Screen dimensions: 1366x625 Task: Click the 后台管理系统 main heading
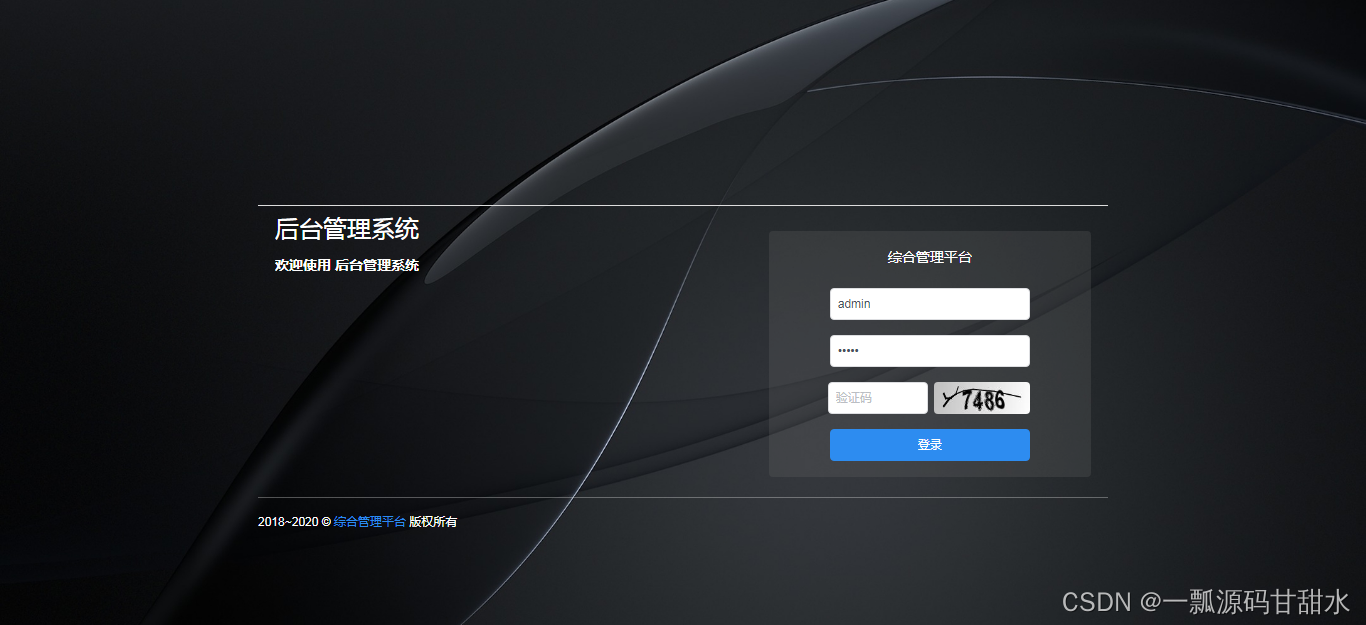pos(347,229)
